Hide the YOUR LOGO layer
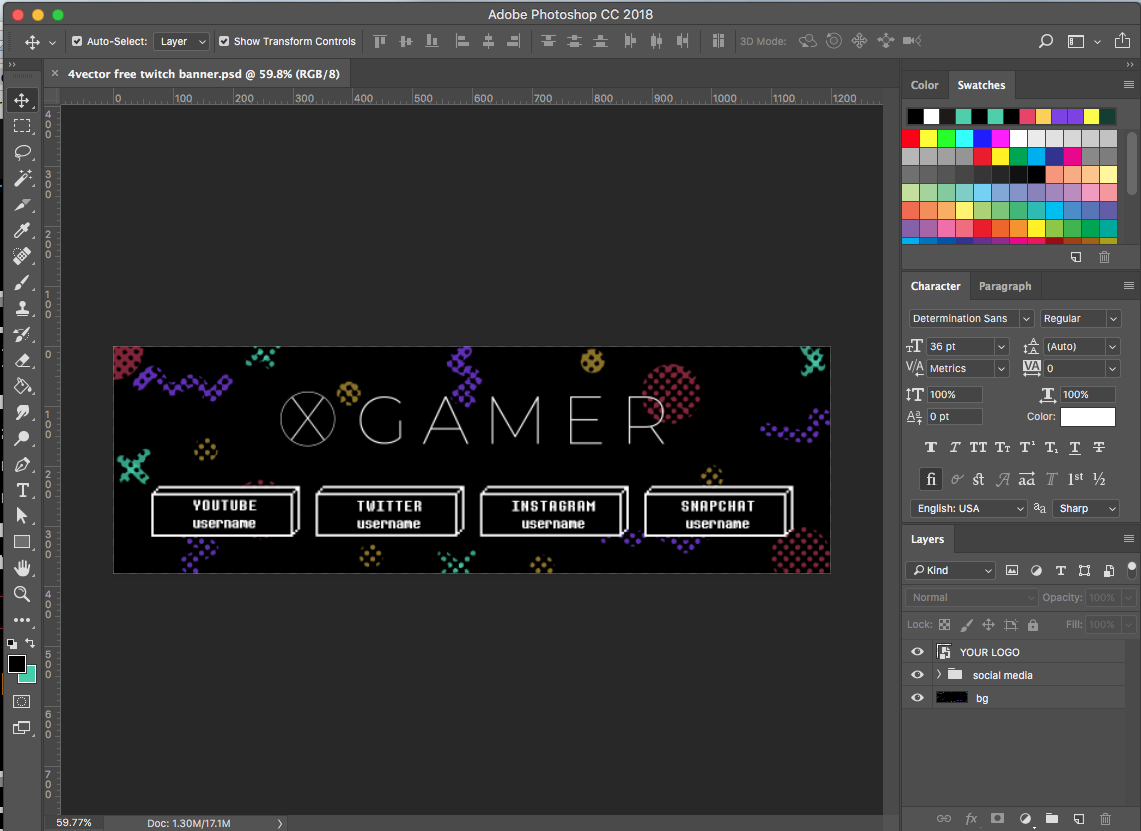 coord(917,652)
